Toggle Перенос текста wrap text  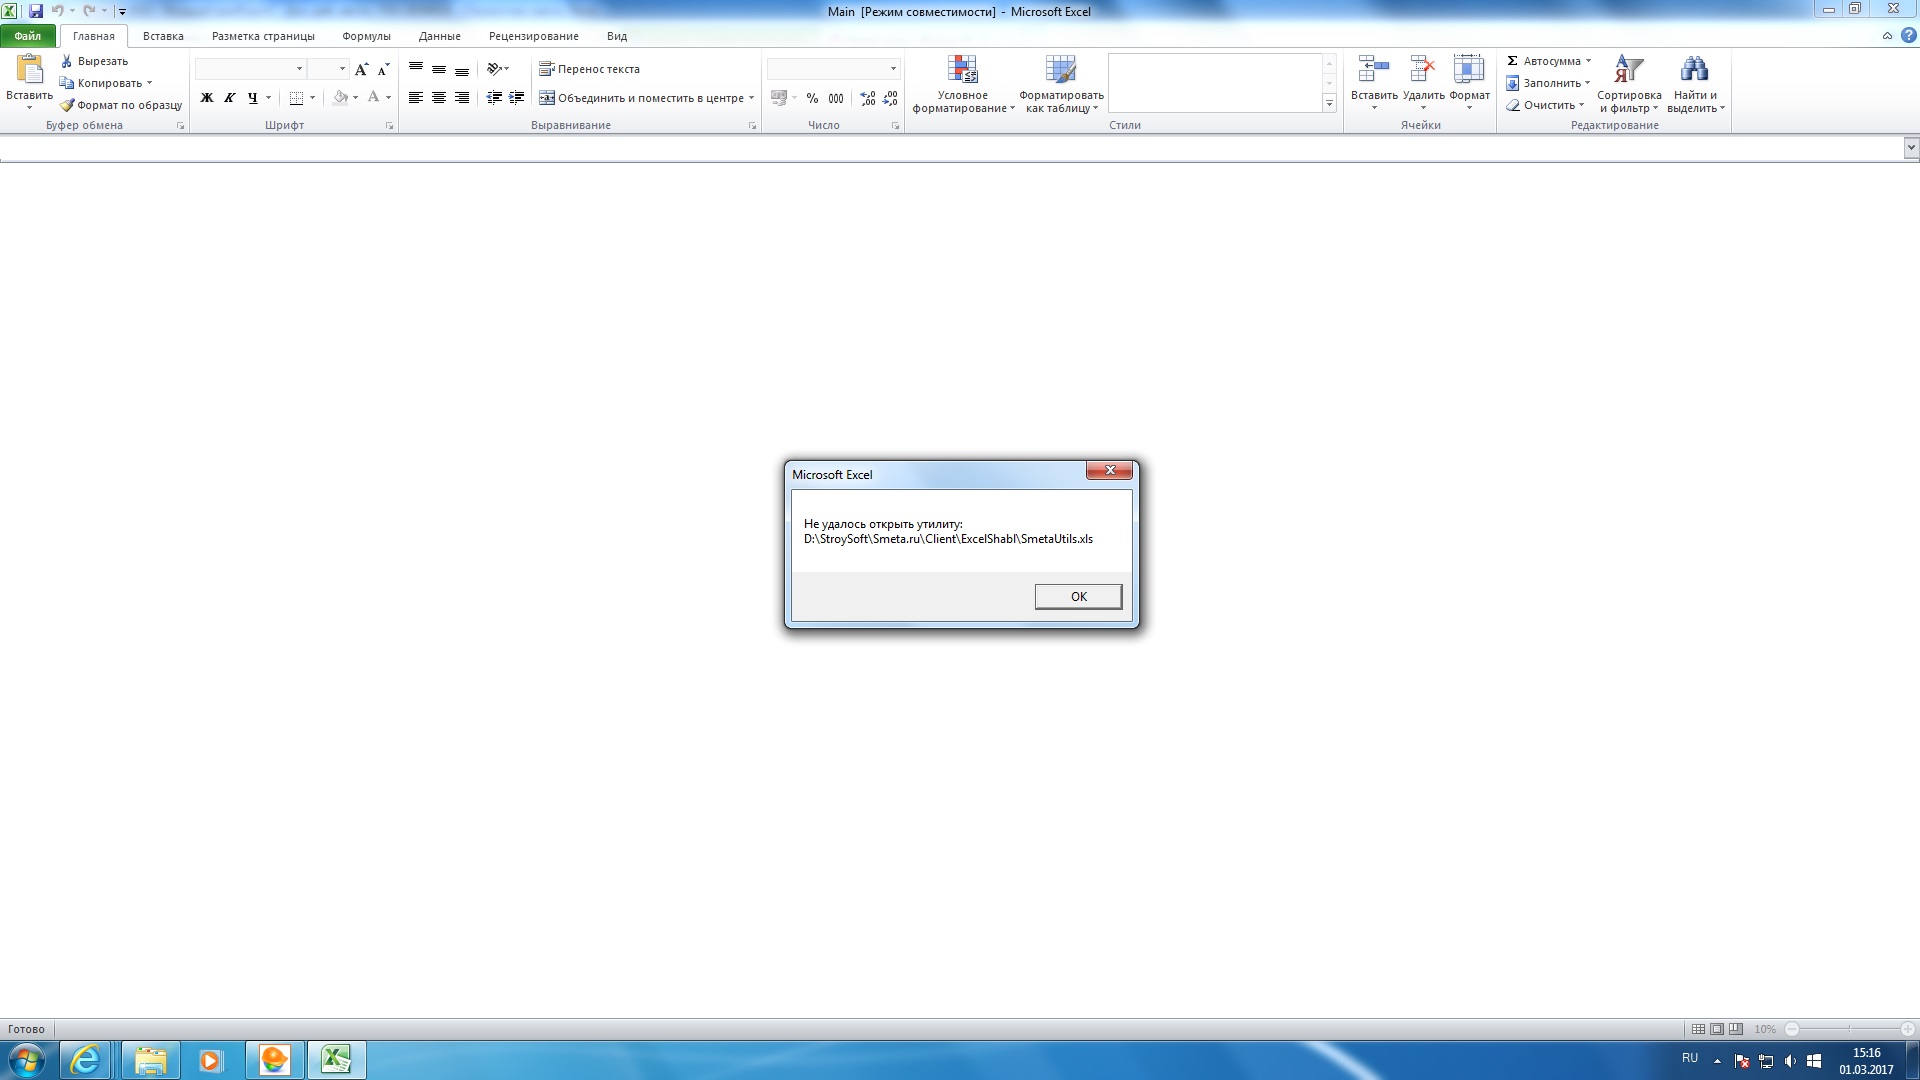(590, 69)
